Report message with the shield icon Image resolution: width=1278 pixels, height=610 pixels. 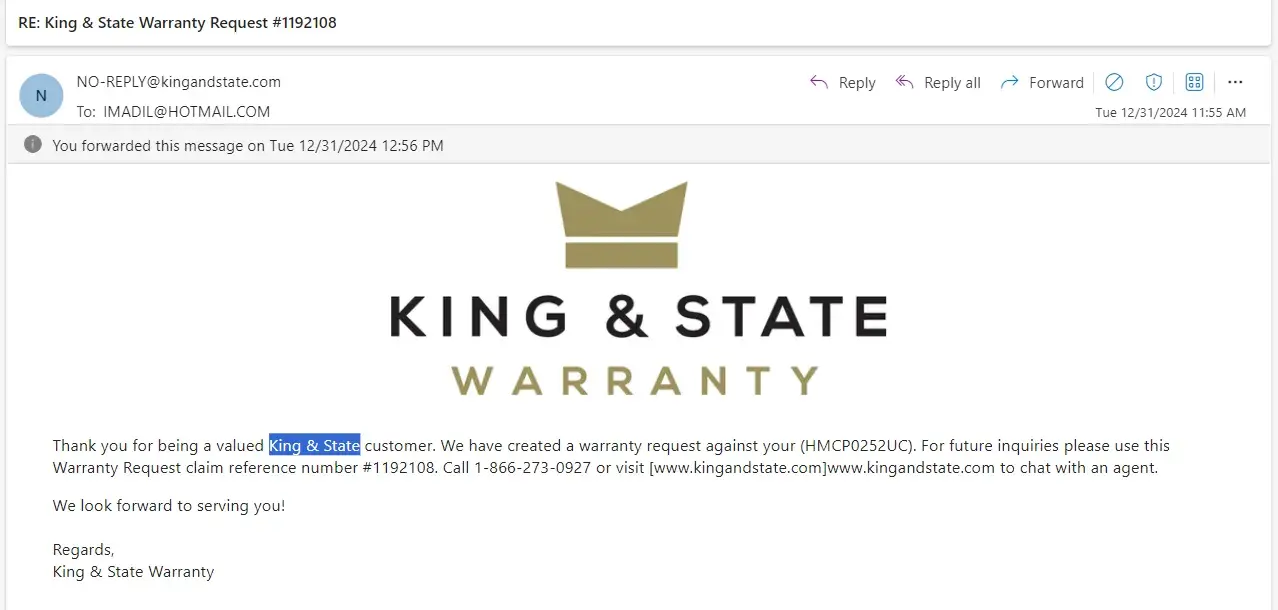coord(1154,82)
